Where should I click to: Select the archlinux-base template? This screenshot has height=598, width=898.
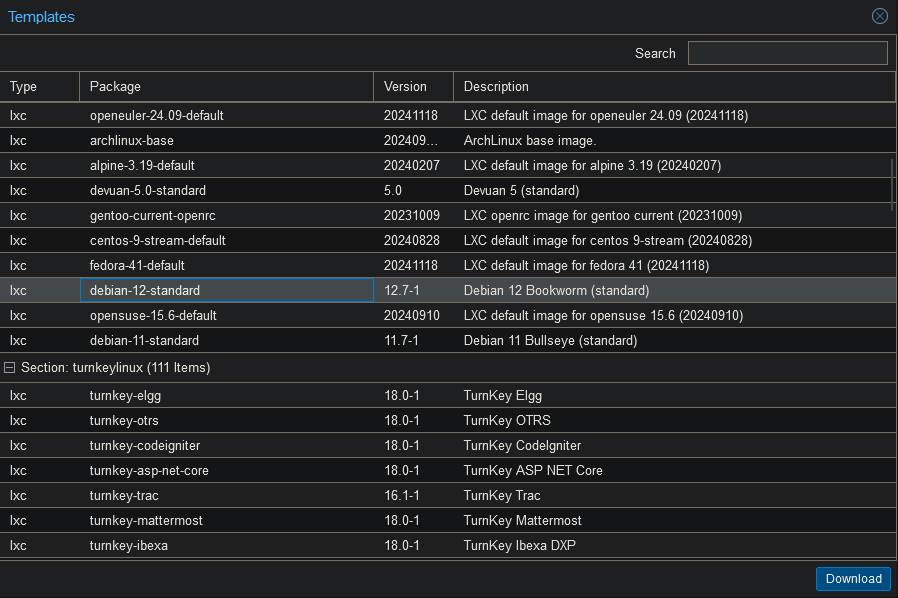point(132,140)
